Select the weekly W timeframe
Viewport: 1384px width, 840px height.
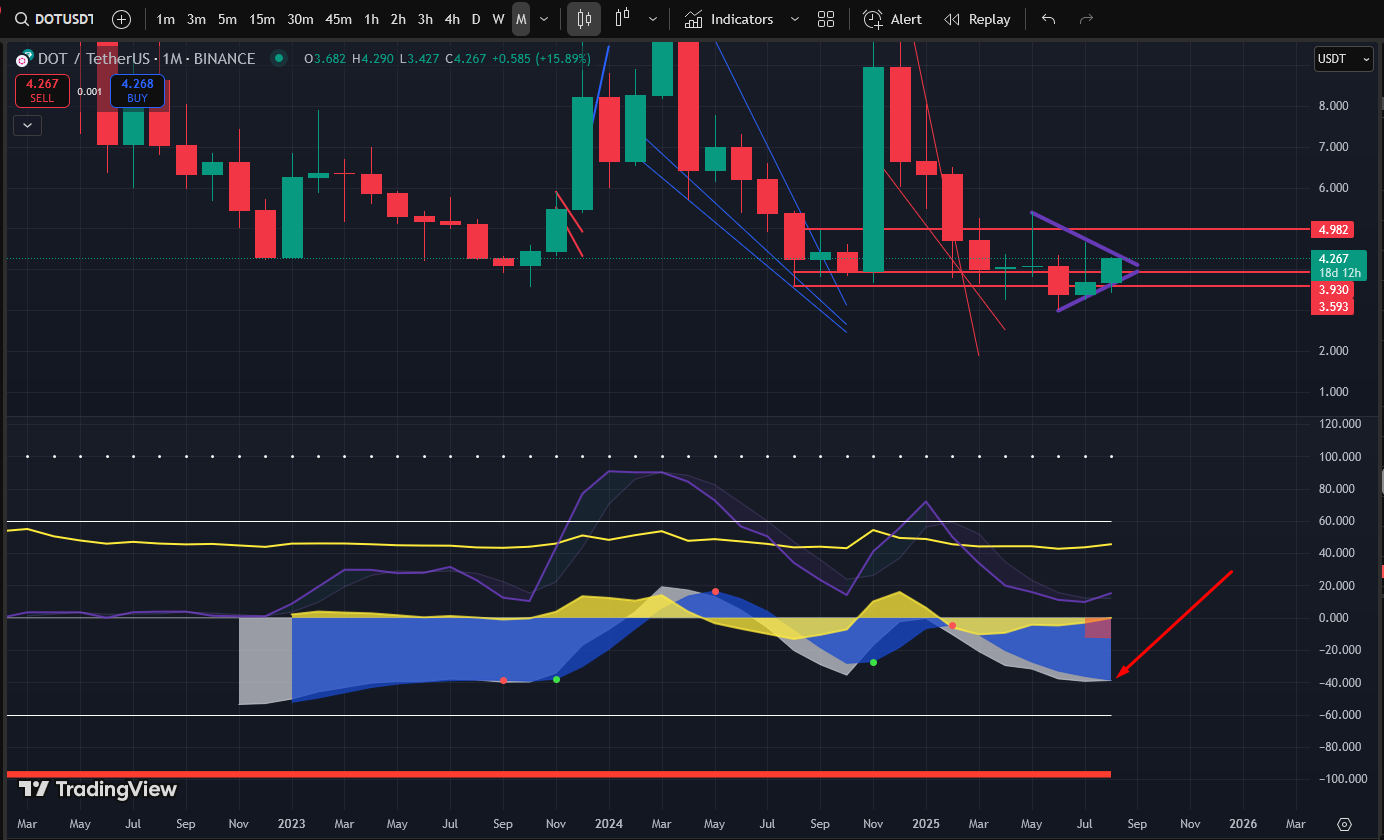click(x=498, y=19)
